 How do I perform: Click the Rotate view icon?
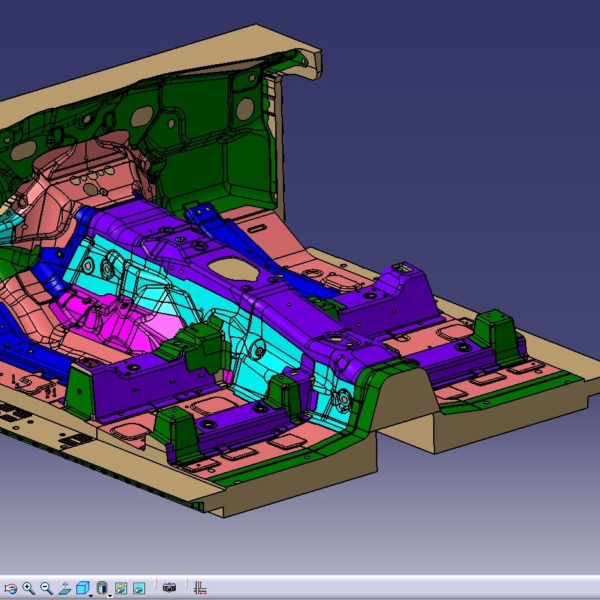pos(10,589)
